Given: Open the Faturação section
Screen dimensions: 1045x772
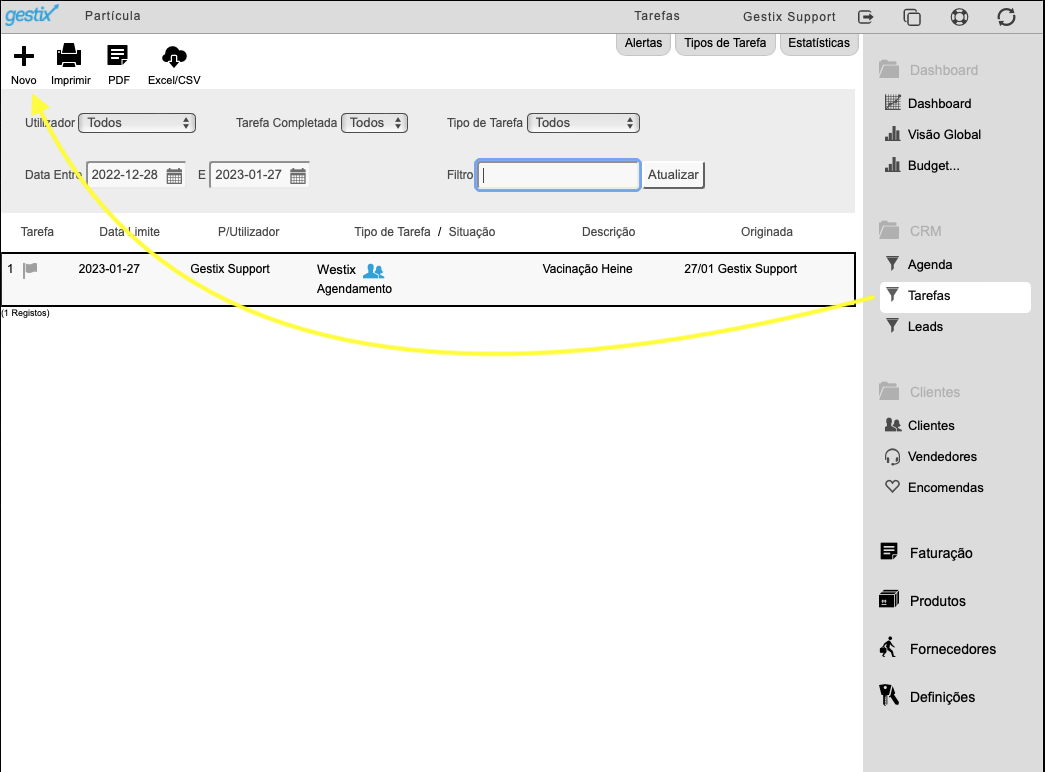Looking at the screenshot, I should [x=940, y=553].
